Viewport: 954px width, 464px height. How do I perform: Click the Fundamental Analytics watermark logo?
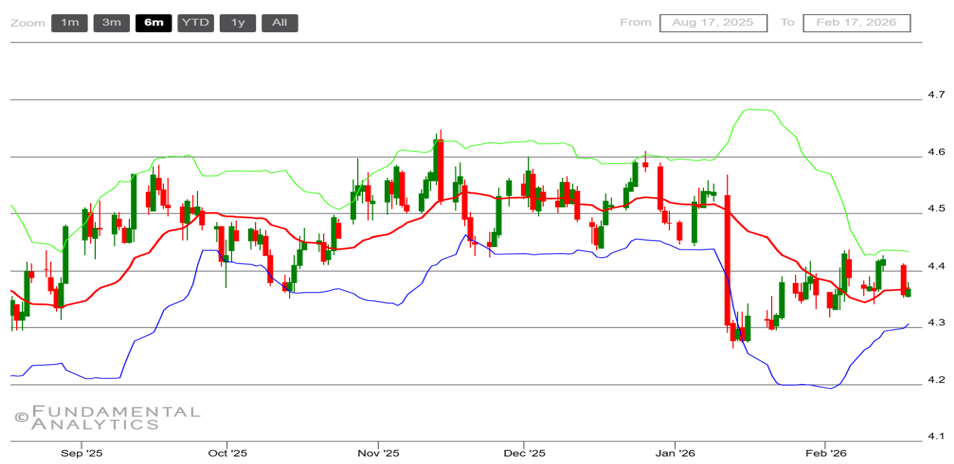(x=107, y=417)
